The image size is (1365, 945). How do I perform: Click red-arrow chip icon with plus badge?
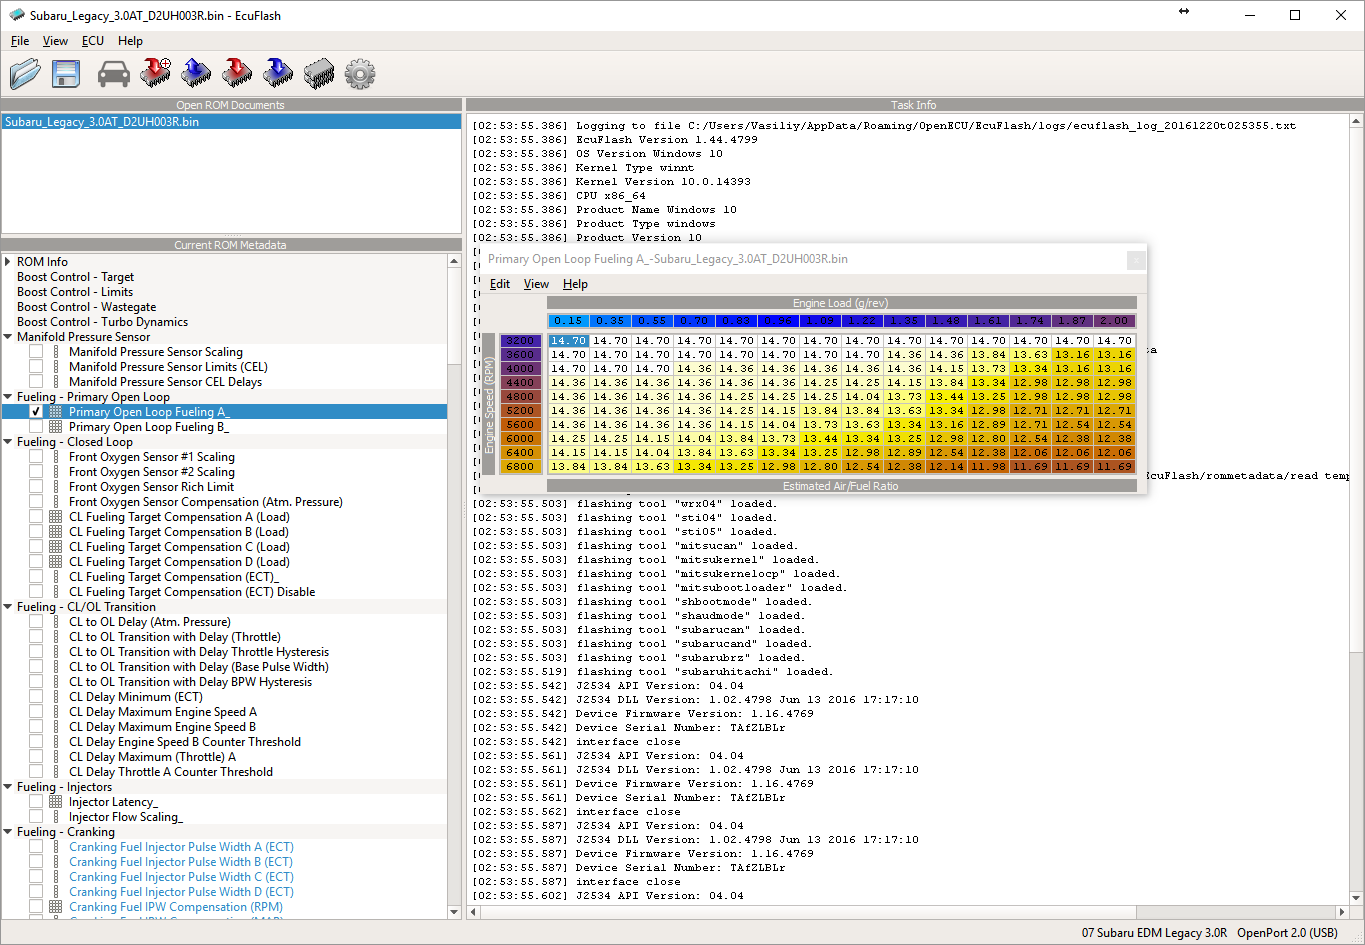tap(156, 72)
